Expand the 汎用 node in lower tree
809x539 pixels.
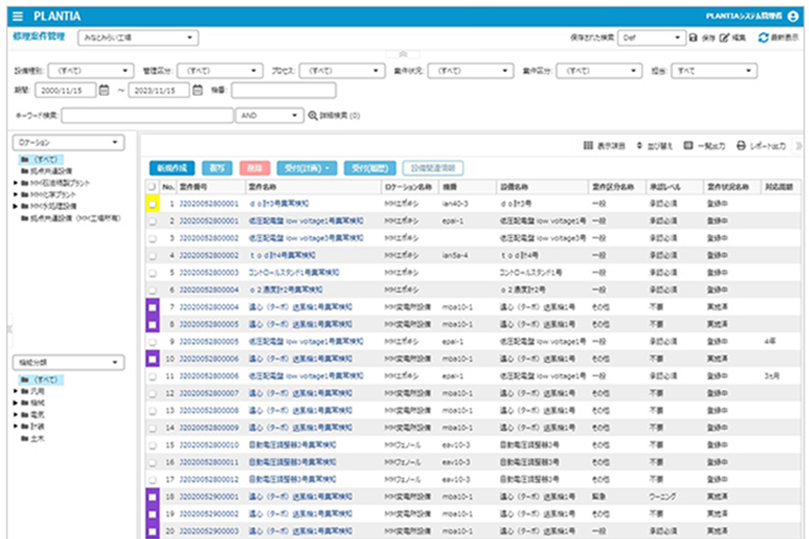click(x=15, y=391)
